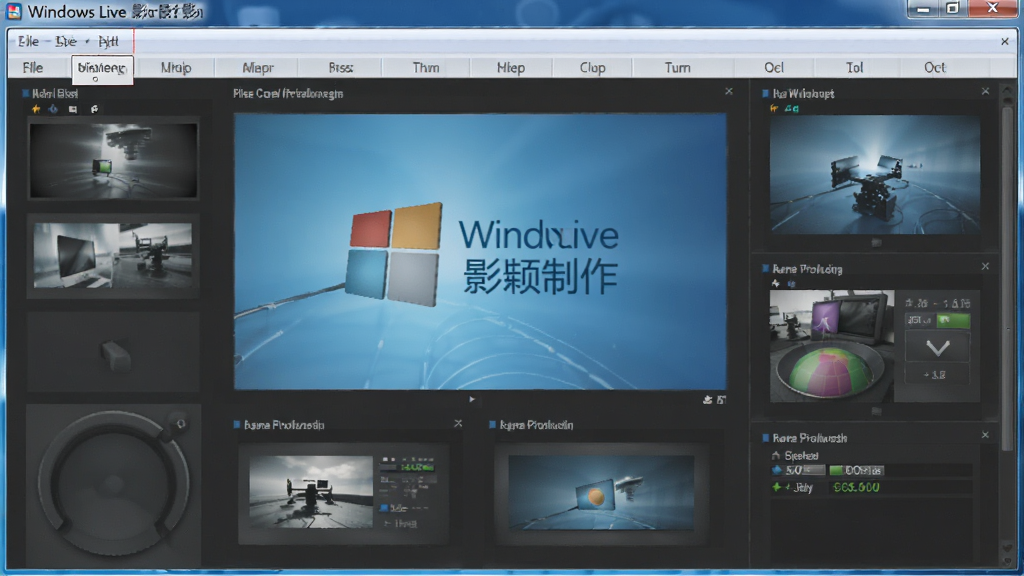Screen dimensions: 1024x576
Task: Click the yellow star icon in the top-left panel
Action: [x=36, y=109]
